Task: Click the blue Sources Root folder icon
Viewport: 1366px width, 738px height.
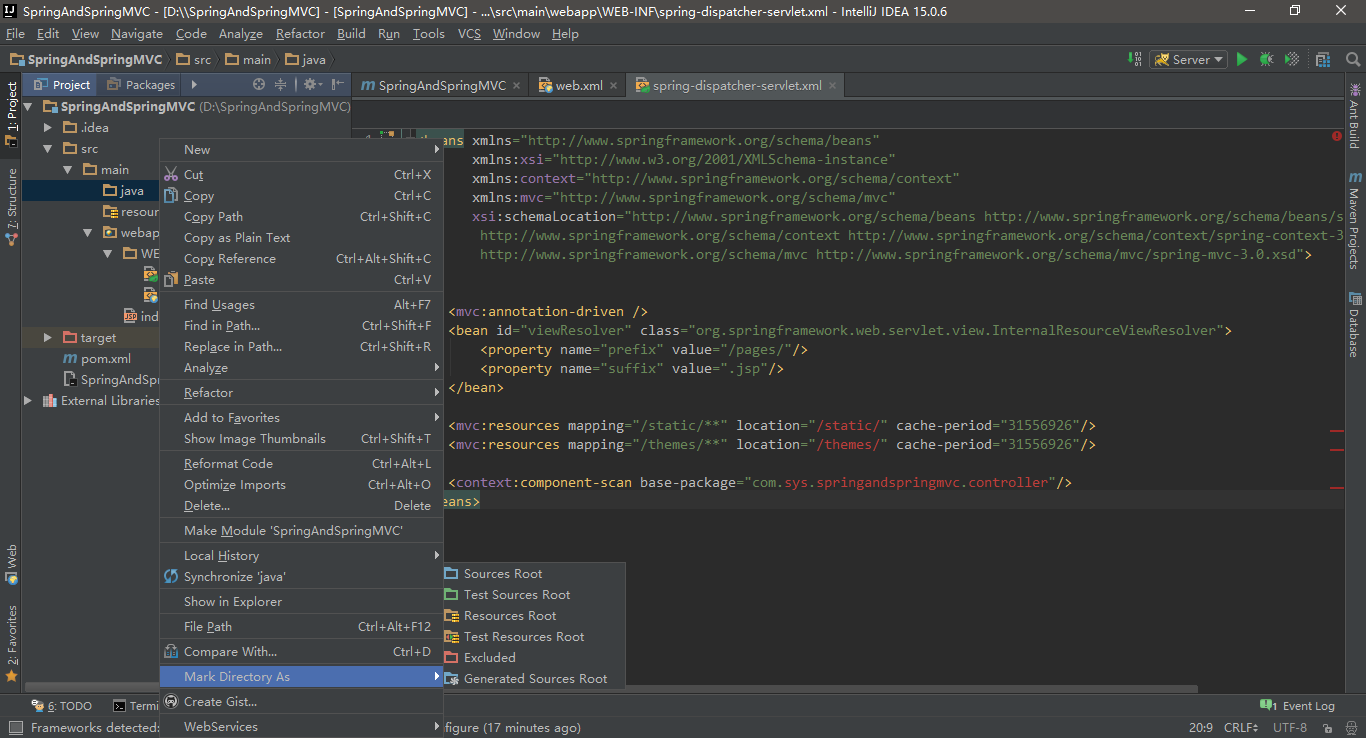Action: [x=451, y=573]
